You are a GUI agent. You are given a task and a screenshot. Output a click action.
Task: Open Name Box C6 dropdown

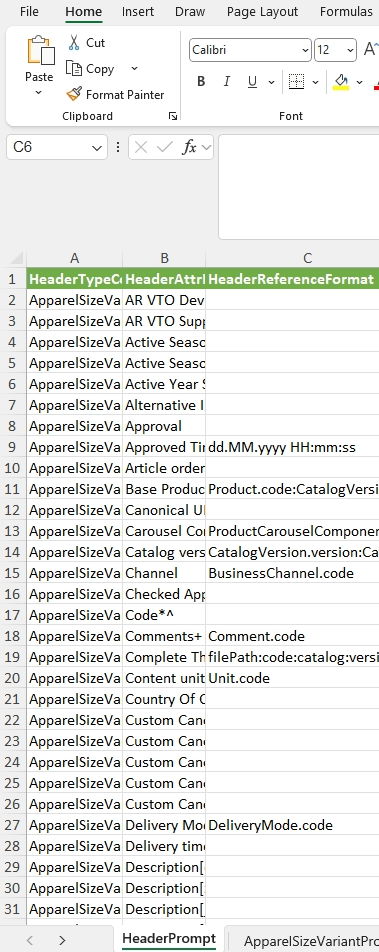(x=97, y=148)
